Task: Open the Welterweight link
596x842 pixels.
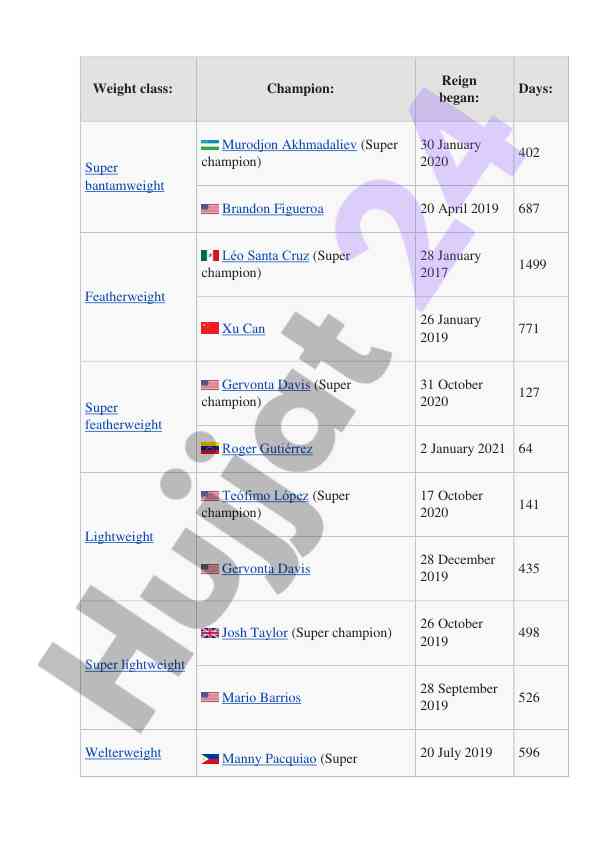Action: (x=123, y=752)
